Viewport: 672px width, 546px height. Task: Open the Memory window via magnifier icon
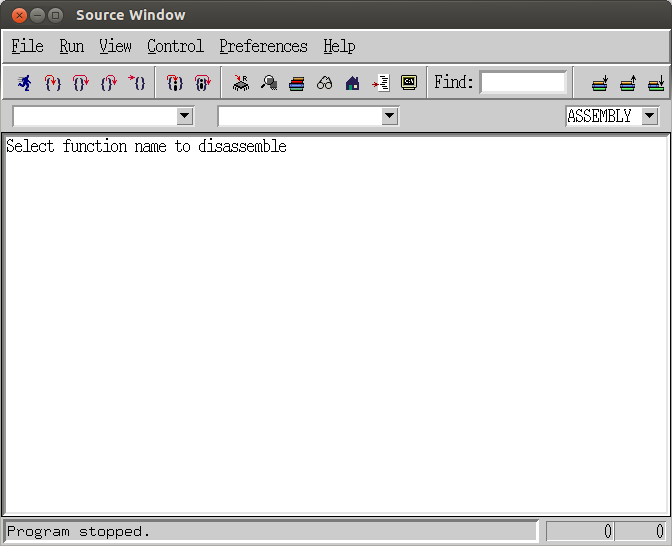pyautogui.click(x=269, y=82)
